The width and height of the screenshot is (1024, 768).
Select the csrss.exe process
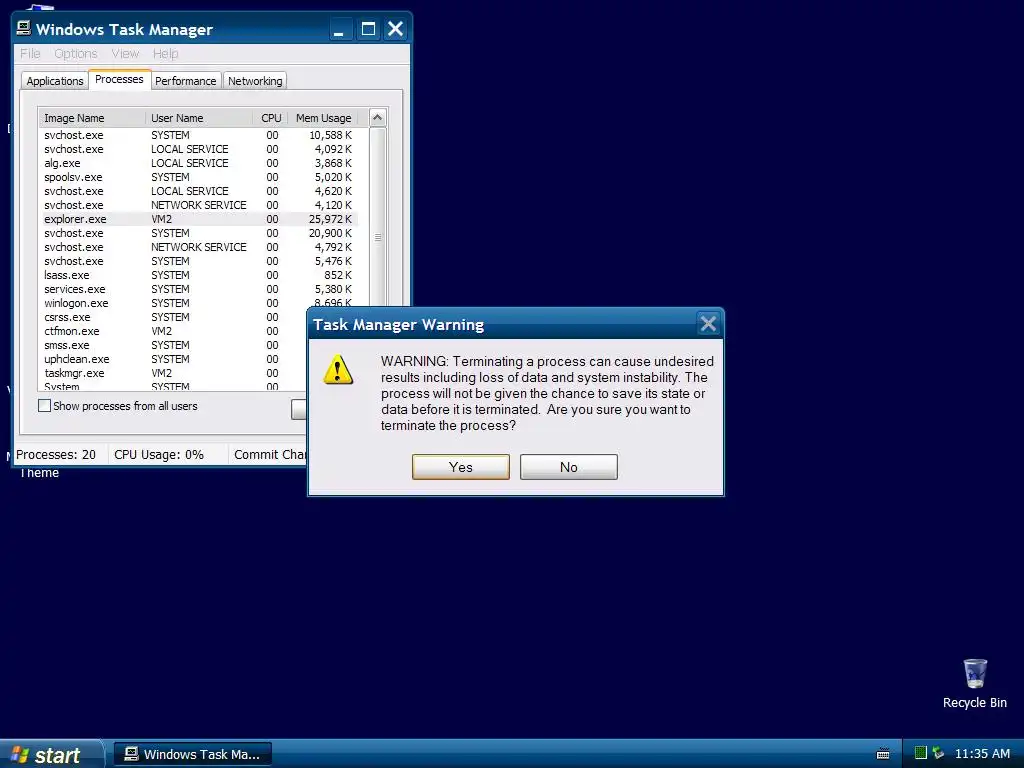(174, 317)
